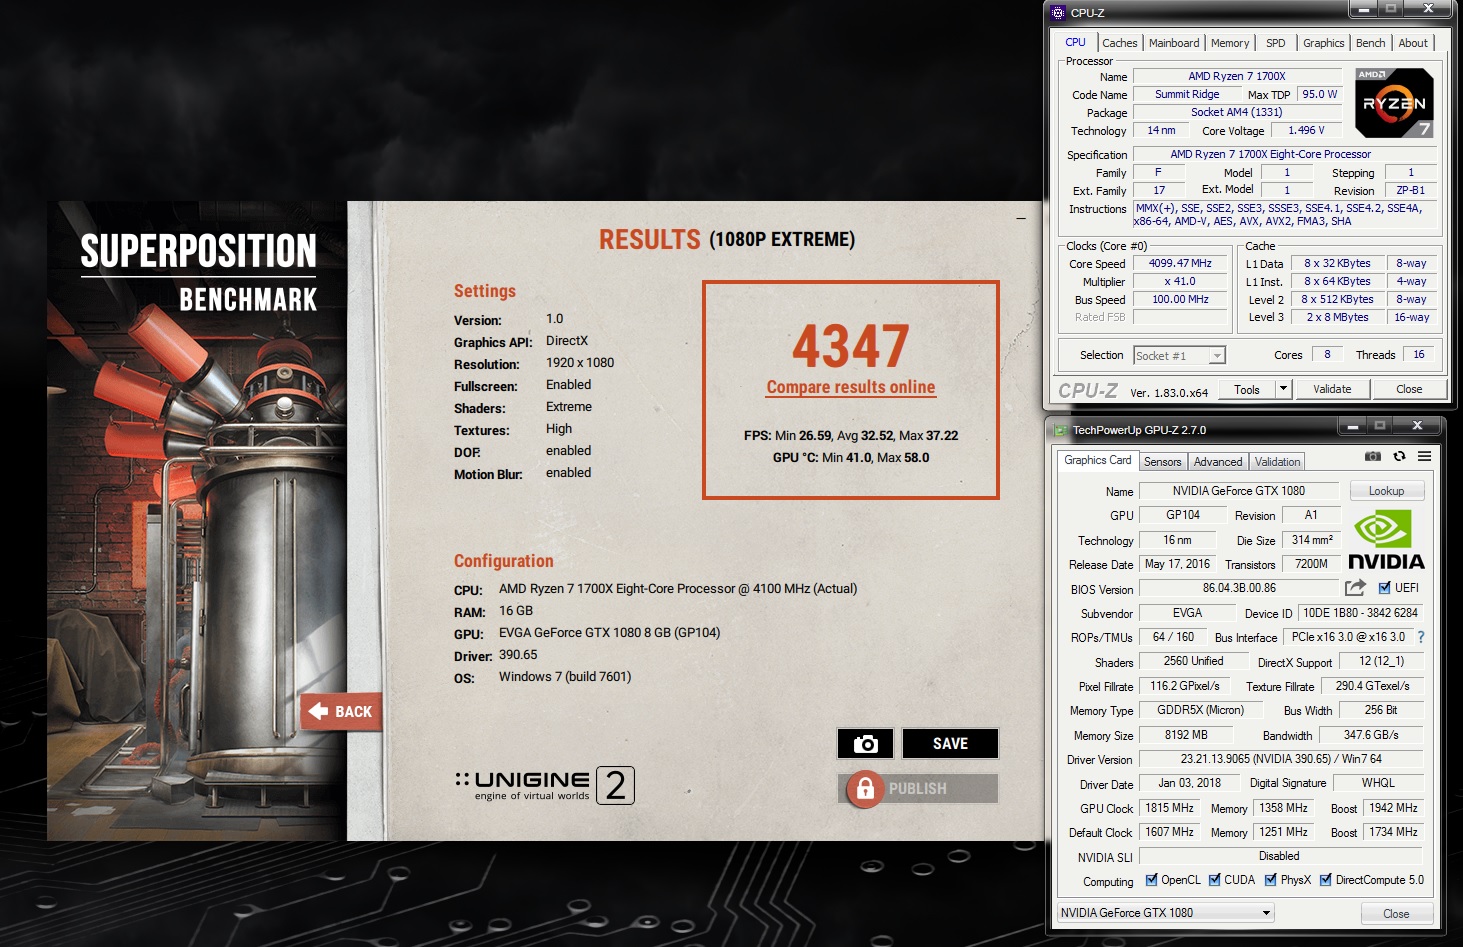Click the camera screenshot button in Superposition
The image size is (1463, 947).
865,744
